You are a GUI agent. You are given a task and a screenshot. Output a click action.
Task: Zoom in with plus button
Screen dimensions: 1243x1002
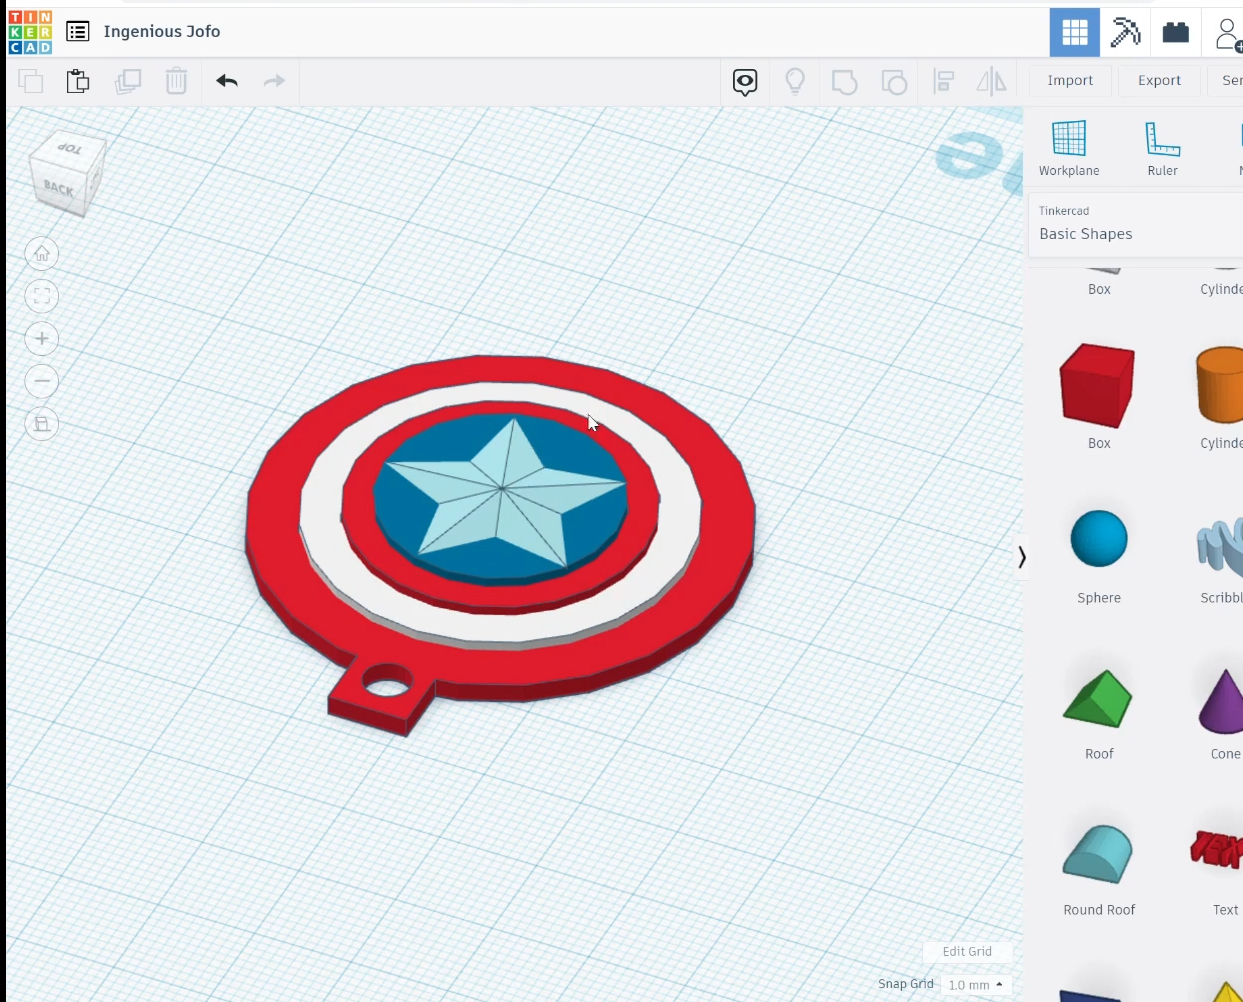pyautogui.click(x=42, y=339)
